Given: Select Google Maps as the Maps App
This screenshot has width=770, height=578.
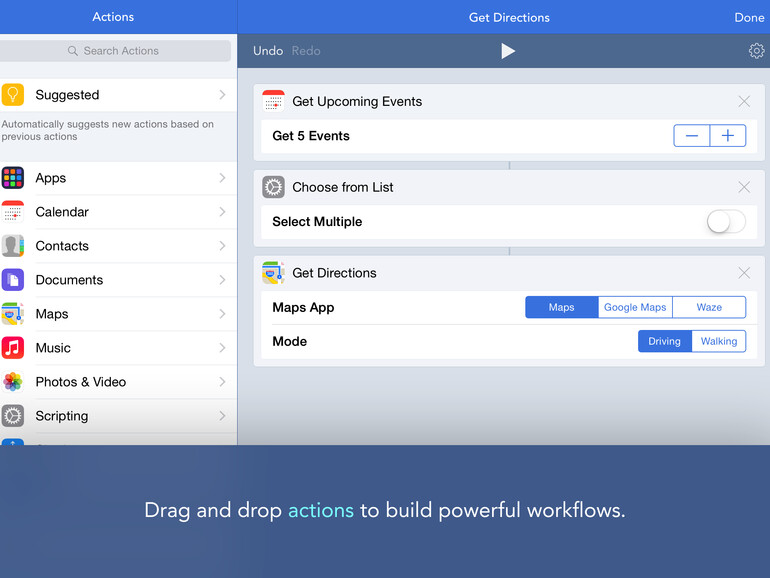Looking at the screenshot, I should (x=635, y=307).
